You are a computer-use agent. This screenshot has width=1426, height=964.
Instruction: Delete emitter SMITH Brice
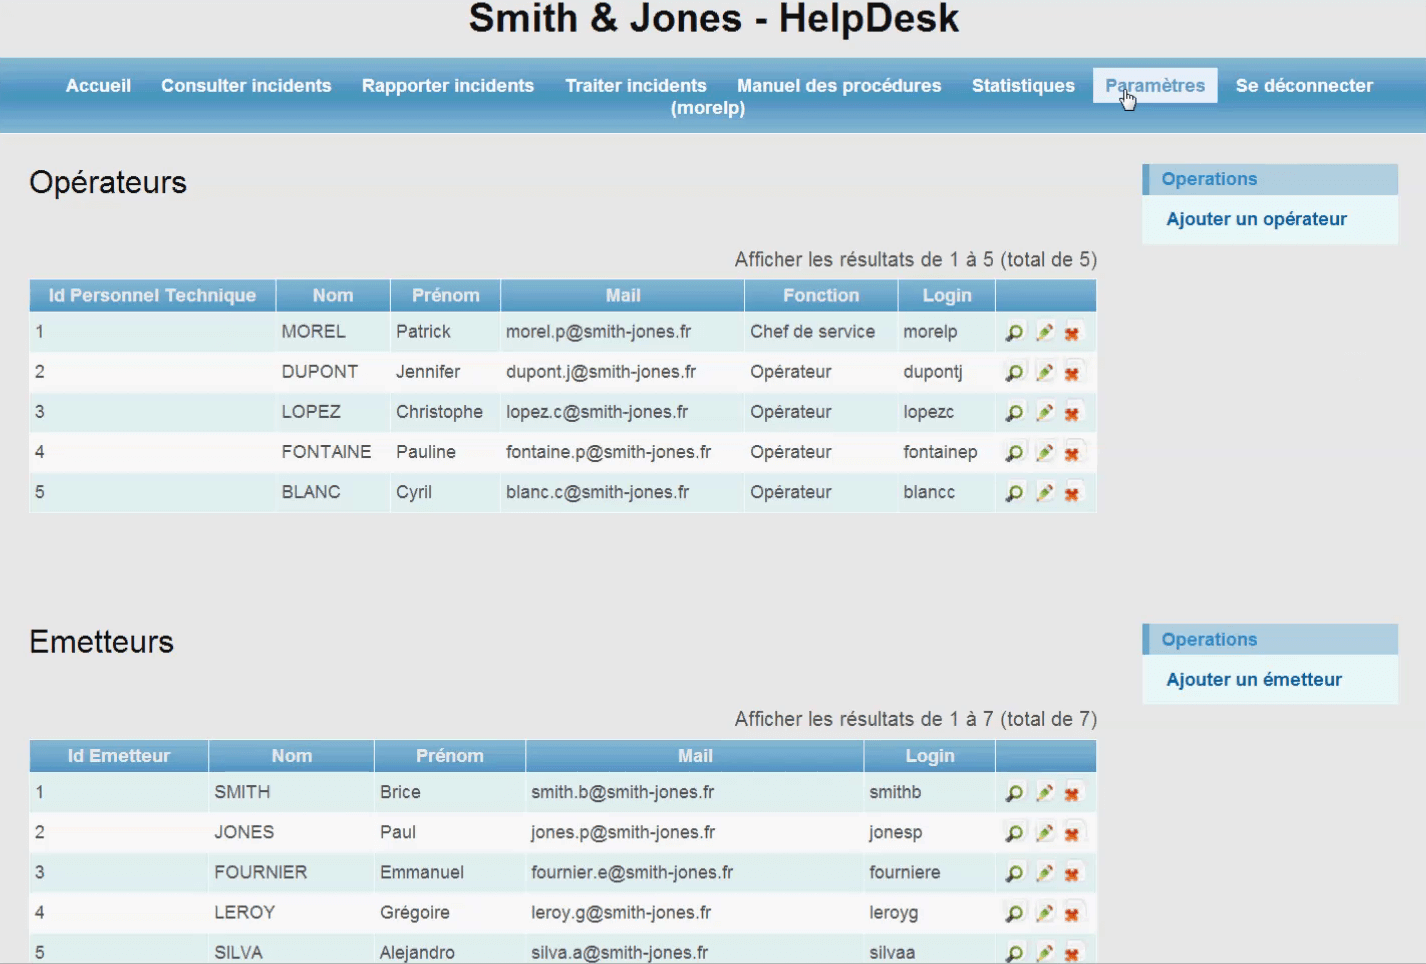[1072, 792]
